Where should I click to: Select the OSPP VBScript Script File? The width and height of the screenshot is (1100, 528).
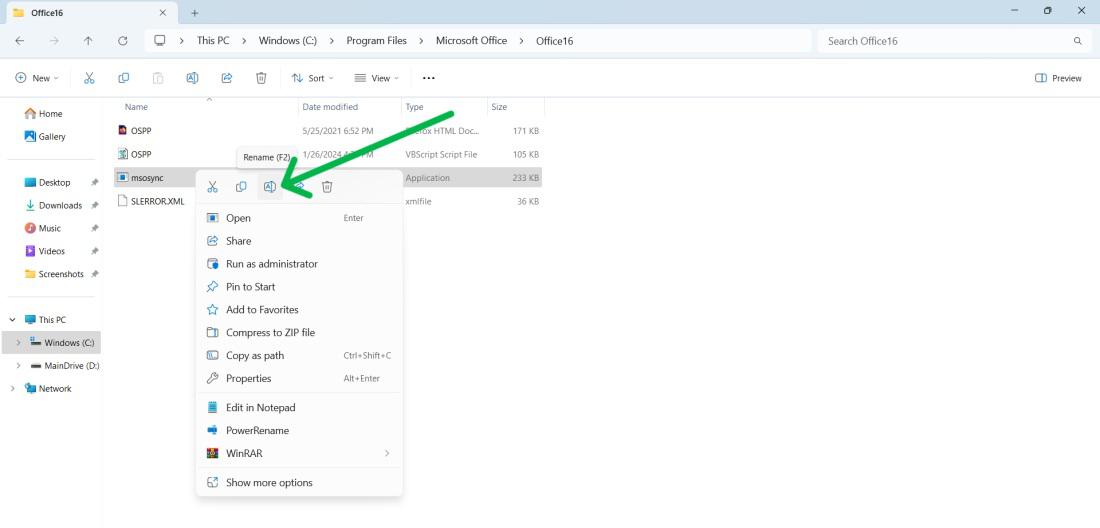pyautogui.click(x=328, y=154)
